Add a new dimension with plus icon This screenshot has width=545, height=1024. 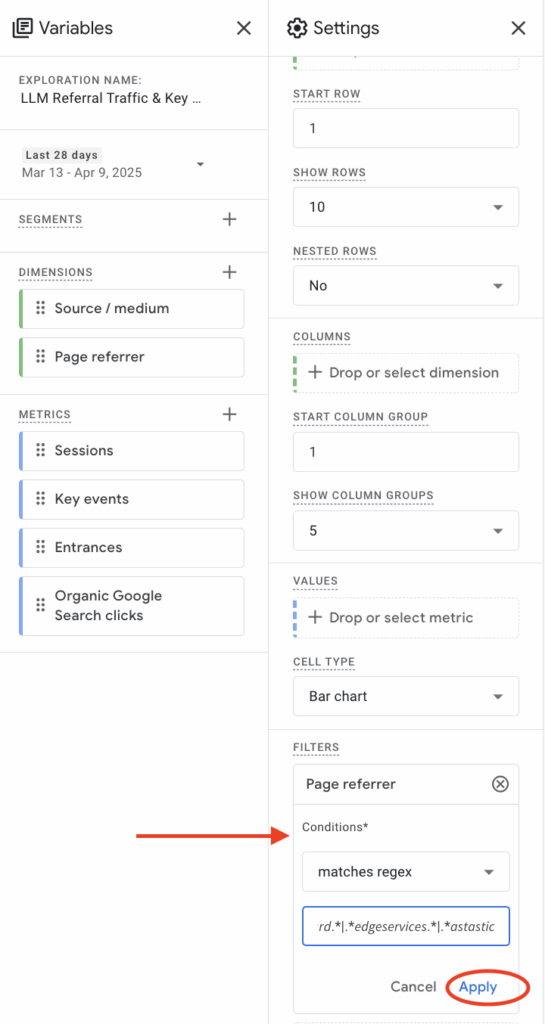(x=229, y=272)
